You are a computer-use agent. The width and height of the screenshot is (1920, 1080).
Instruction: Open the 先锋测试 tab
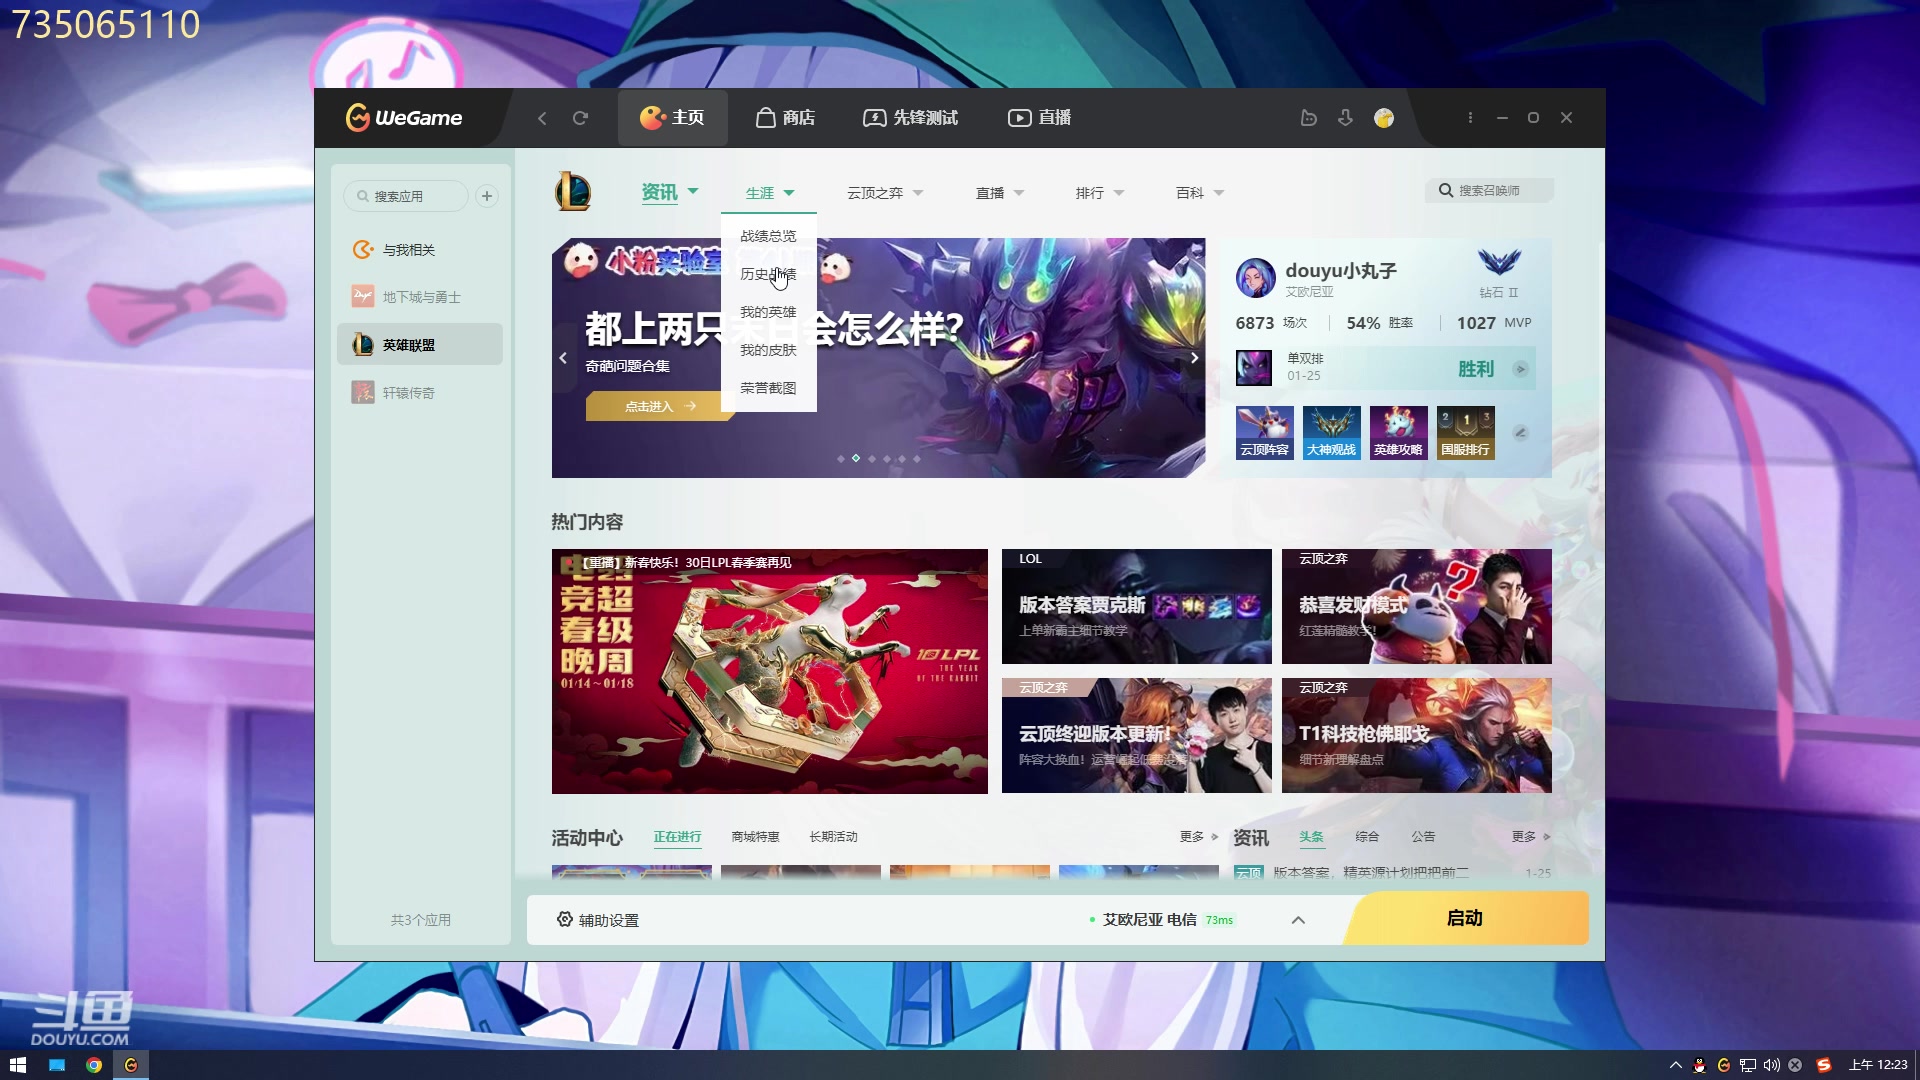[910, 118]
